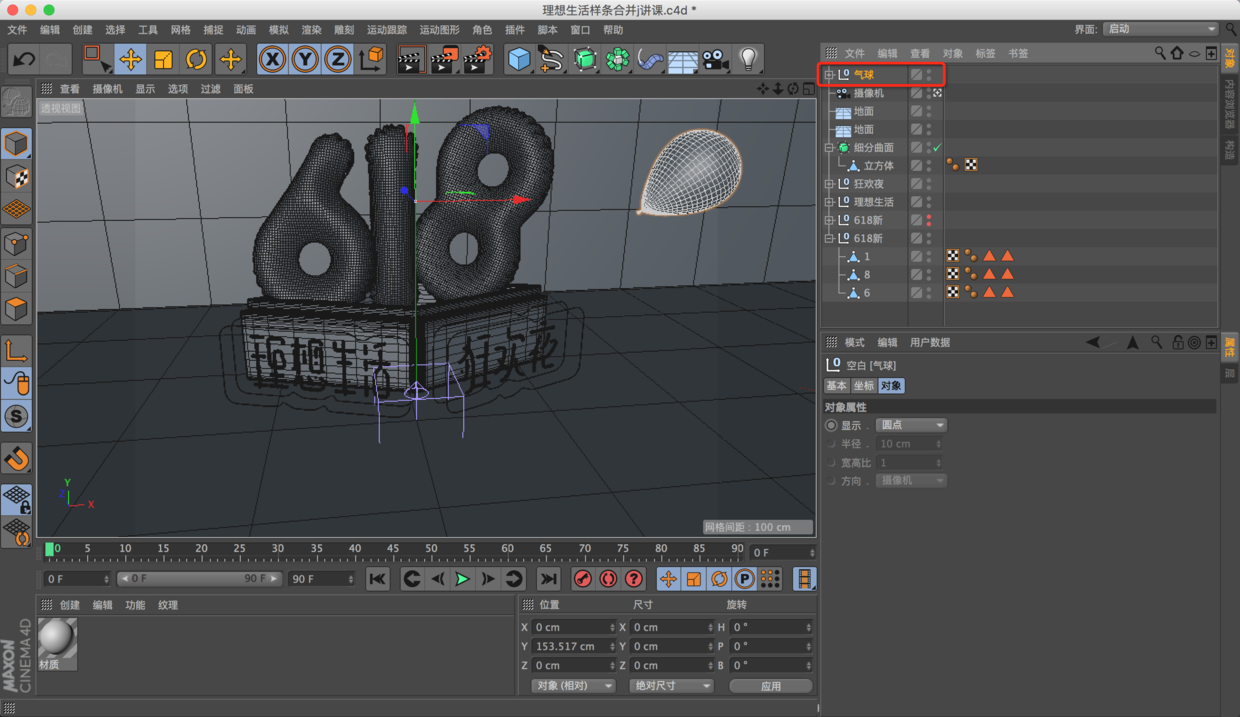Toggle layer box of 立方体
The image size is (1240, 717).
point(916,166)
